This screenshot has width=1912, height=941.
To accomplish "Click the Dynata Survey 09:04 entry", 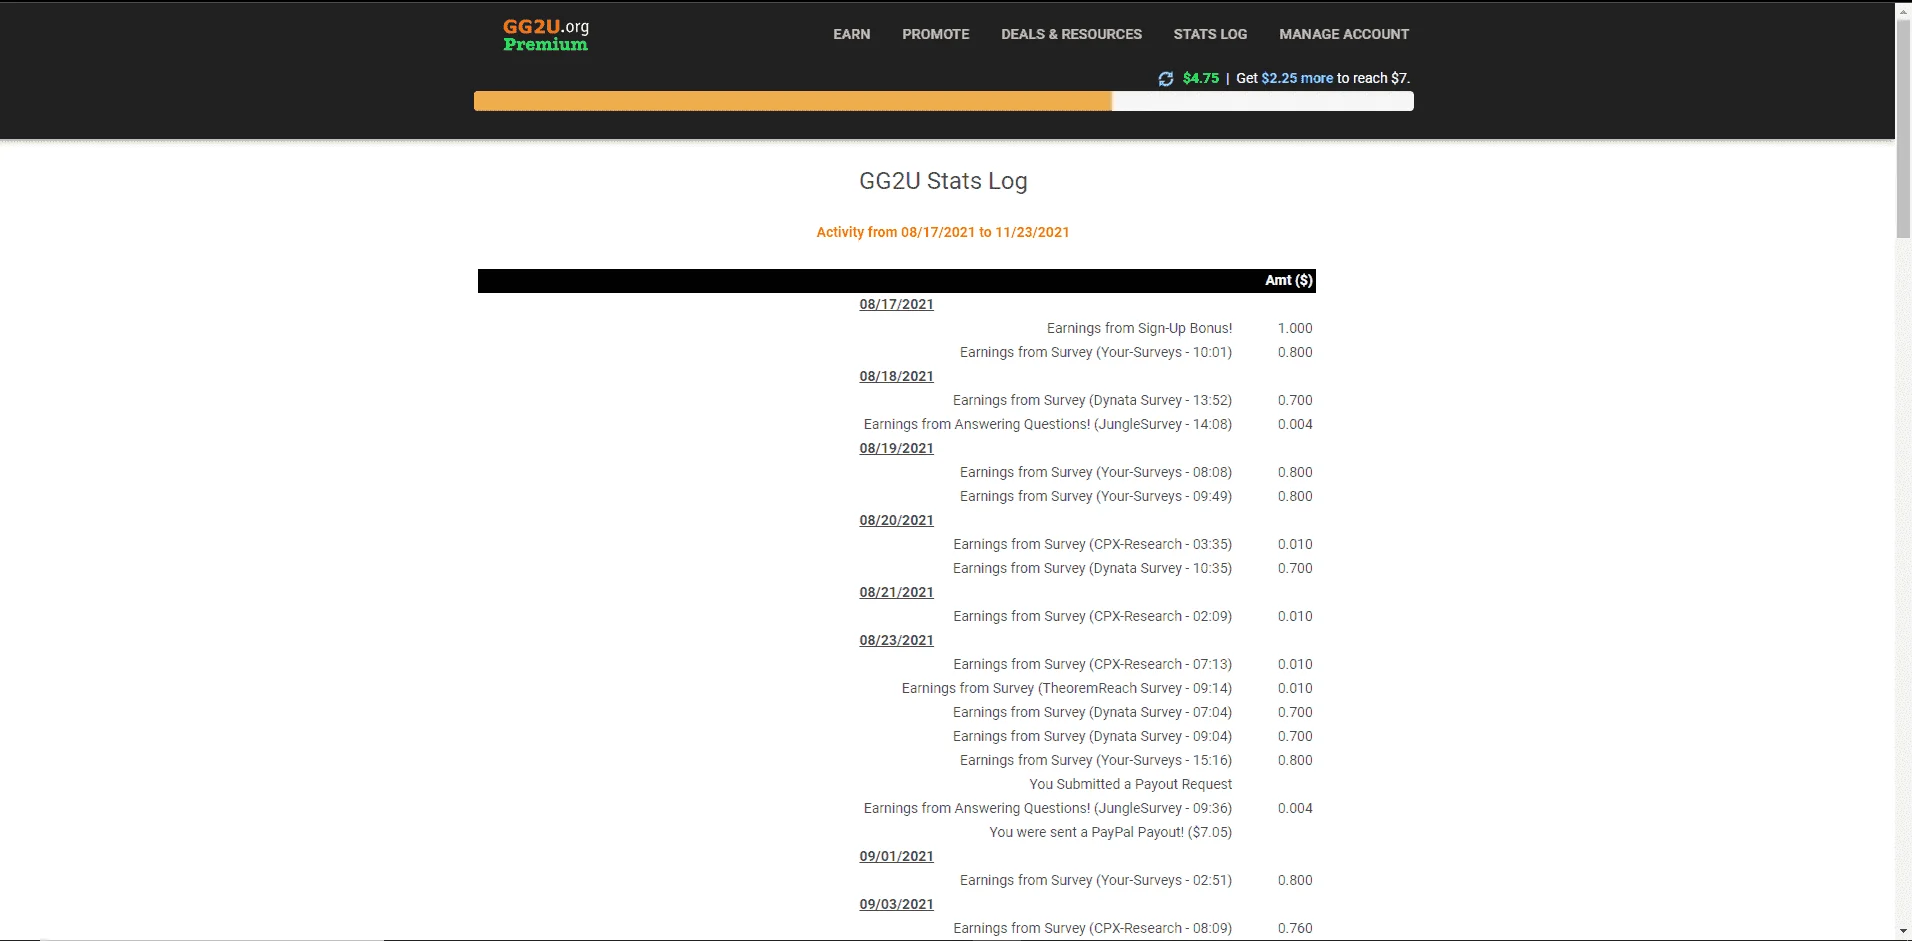I will 1092,736.
